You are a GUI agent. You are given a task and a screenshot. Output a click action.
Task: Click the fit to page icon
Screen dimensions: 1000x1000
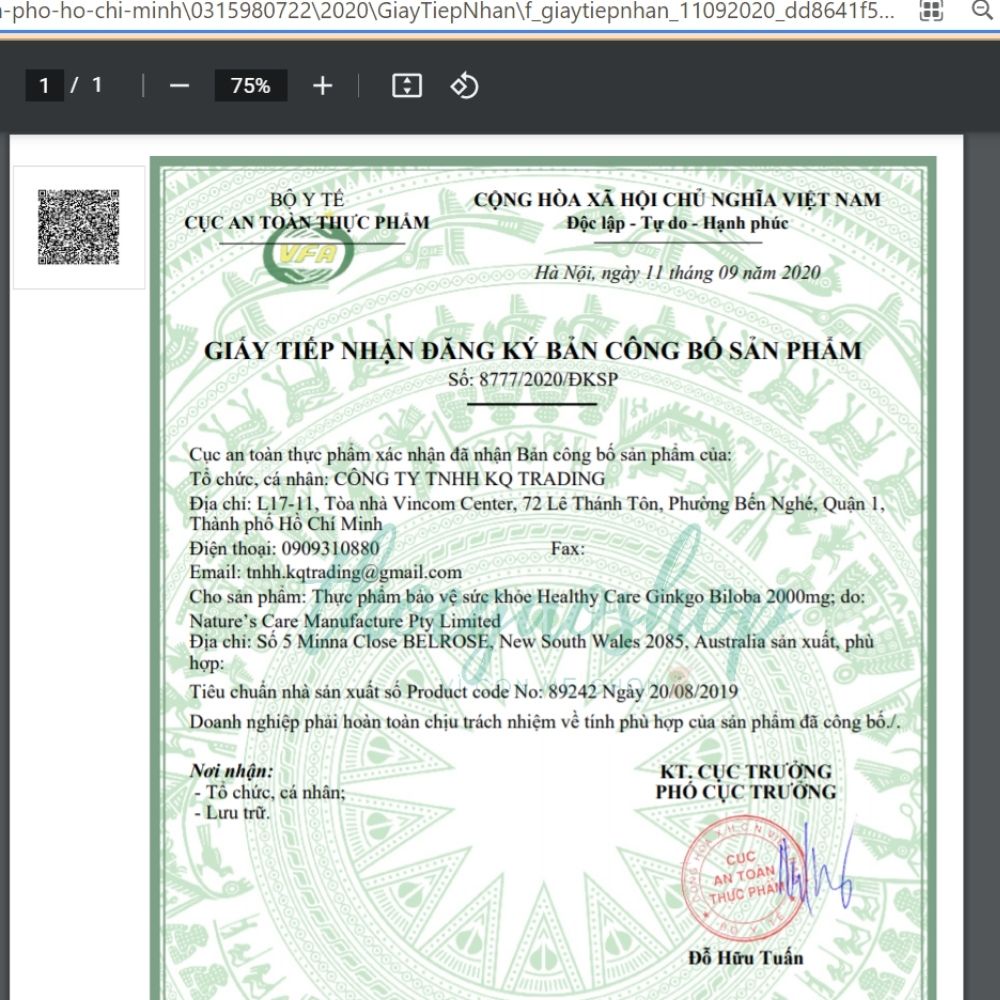pos(407,86)
